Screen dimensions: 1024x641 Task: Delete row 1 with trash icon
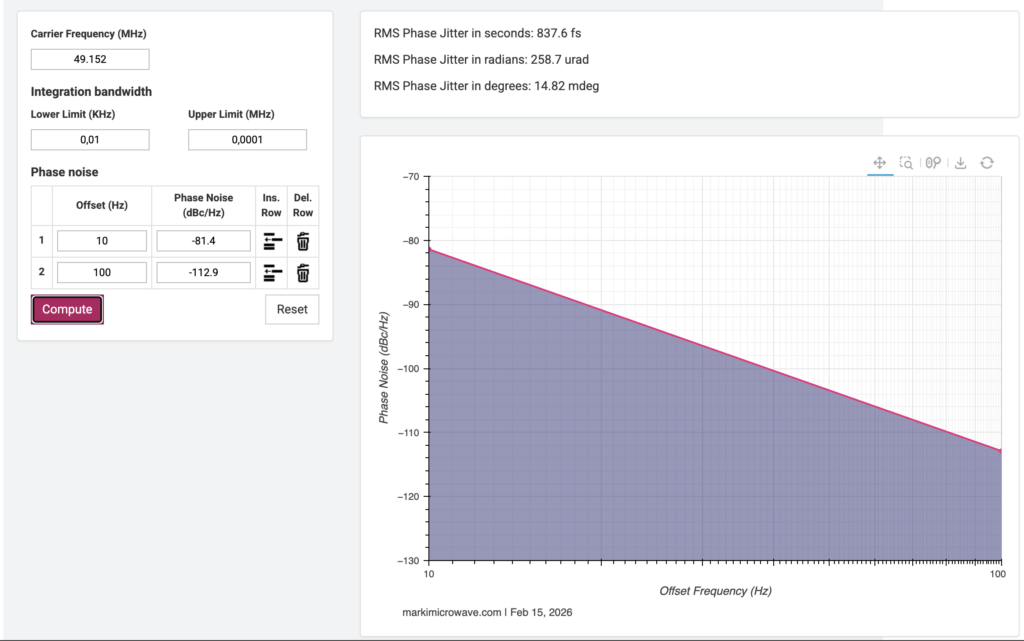click(303, 241)
